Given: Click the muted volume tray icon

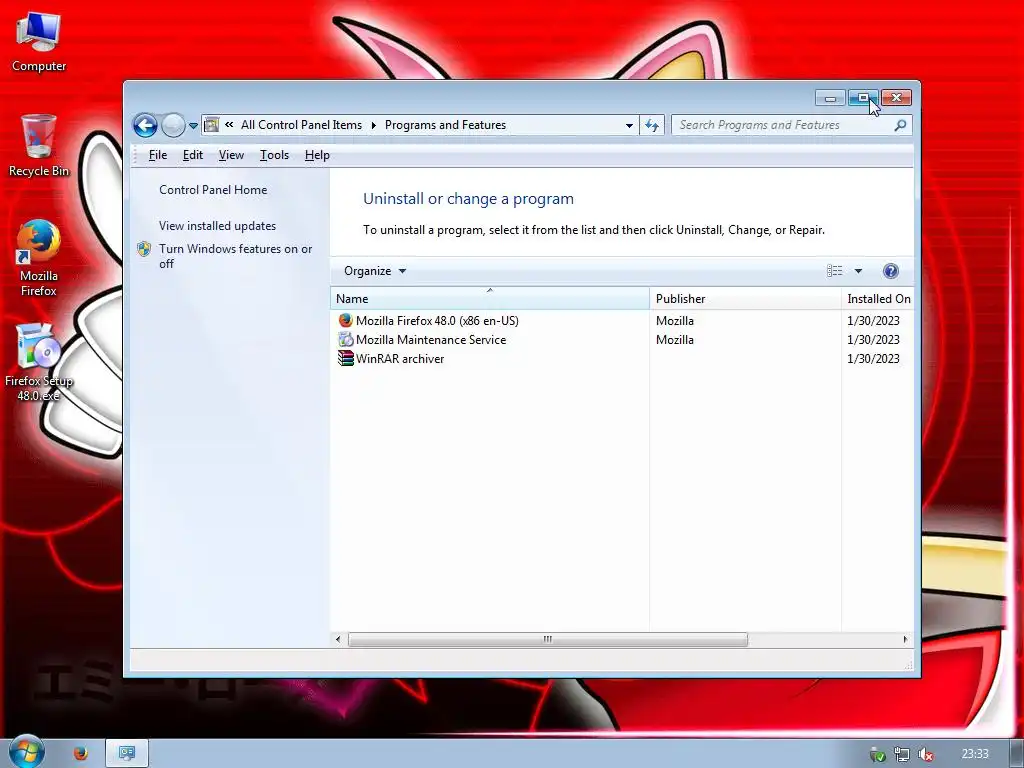Looking at the screenshot, I should coord(925,754).
